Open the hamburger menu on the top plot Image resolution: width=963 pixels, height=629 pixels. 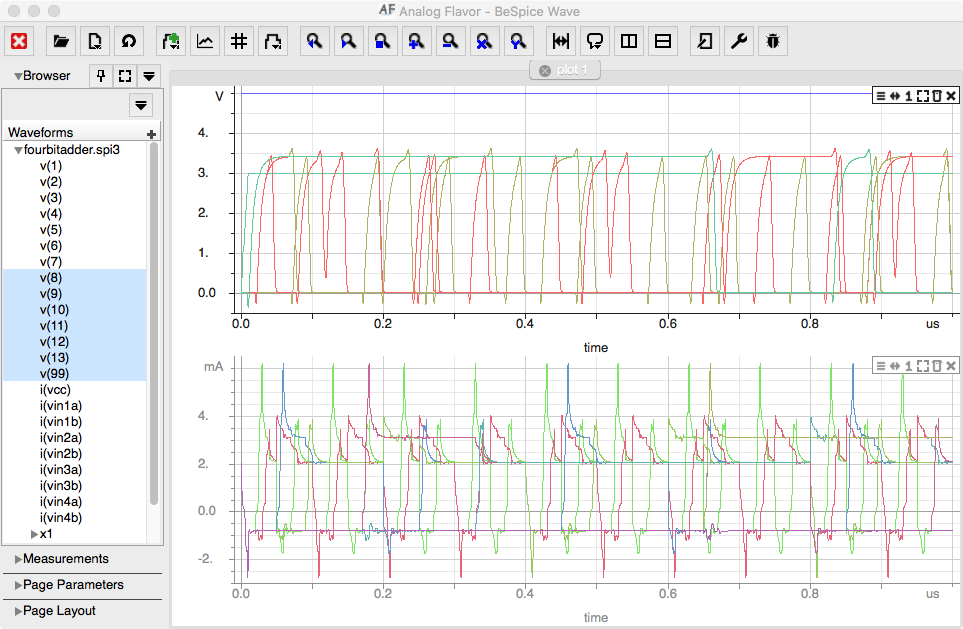[x=880, y=95]
